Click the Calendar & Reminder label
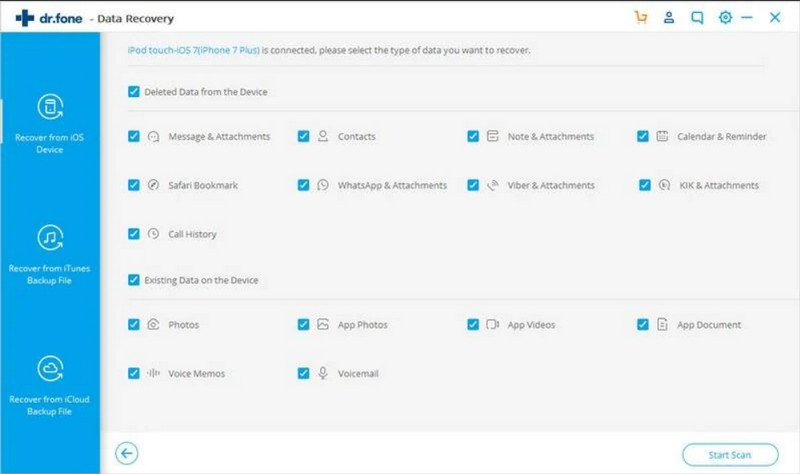This screenshot has width=800, height=474. pos(721,136)
